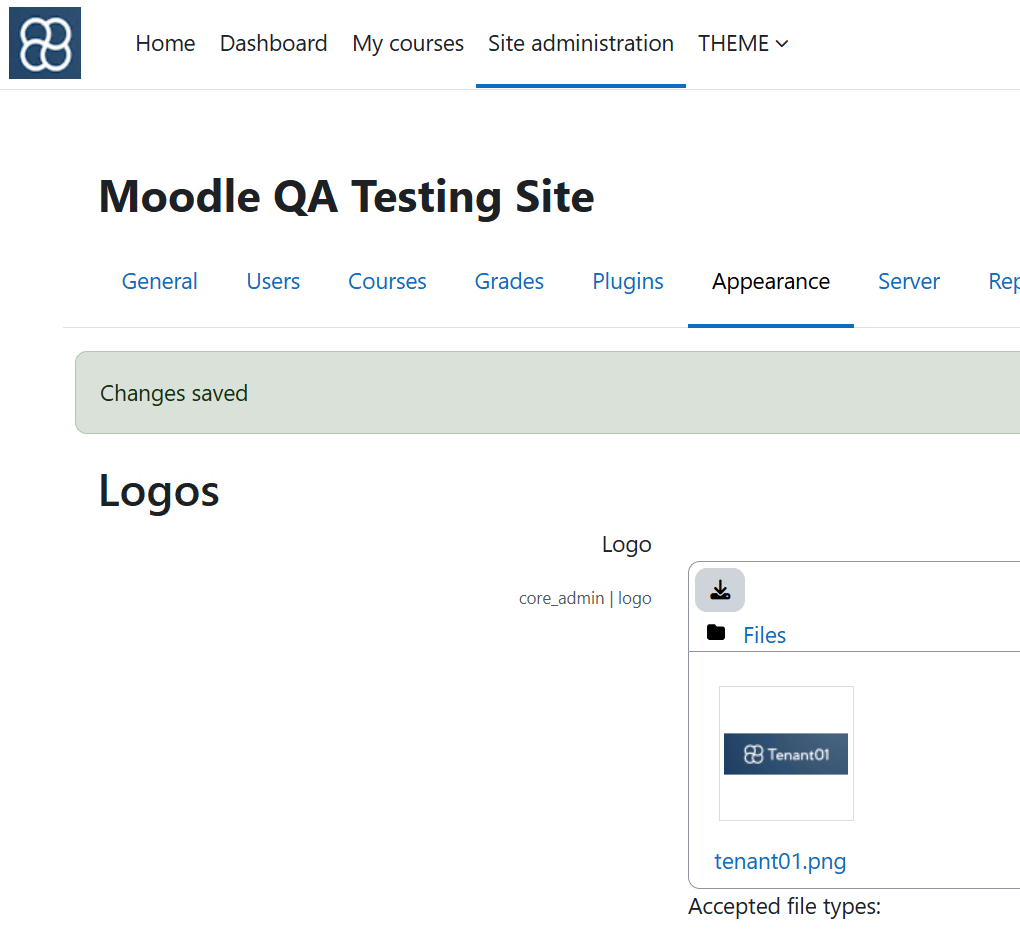This screenshot has height=938, width=1020.
Task: Open the Home navigation link
Action: 165,44
